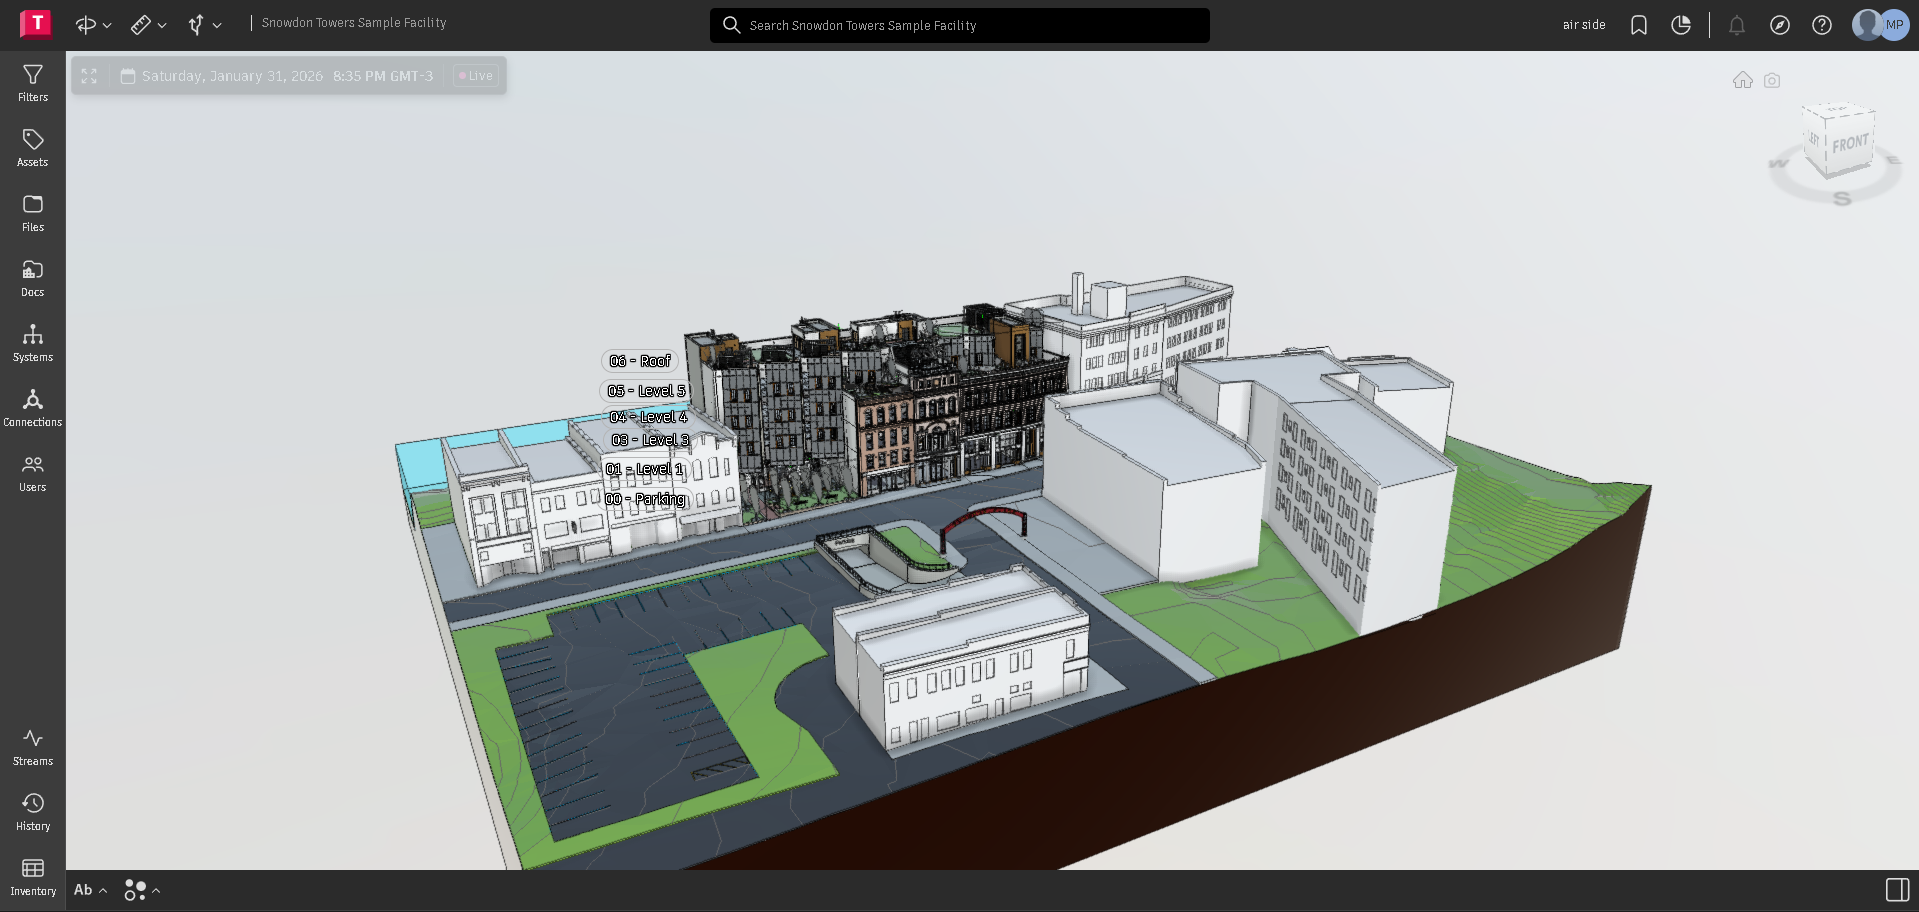The image size is (1919, 912).
Task: Expand the navigation tool dropdown
Action: pos(106,25)
